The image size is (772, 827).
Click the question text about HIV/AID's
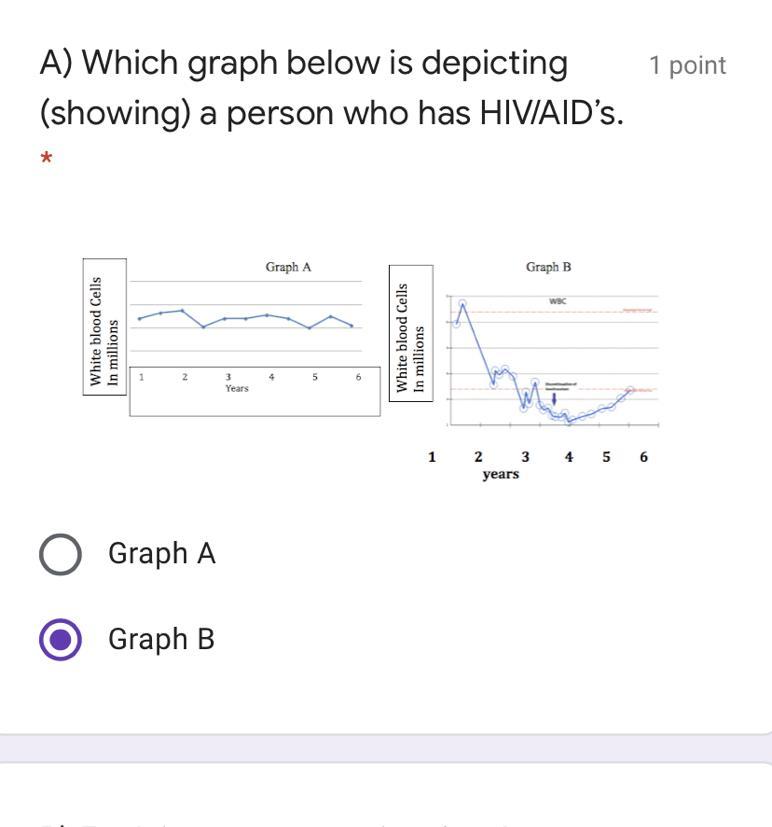(331, 87)
